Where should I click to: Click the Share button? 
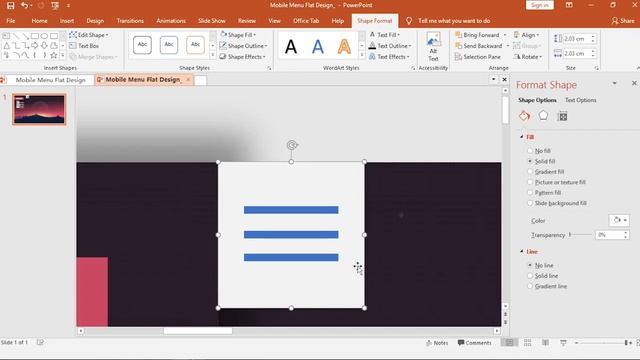point(623,21)
